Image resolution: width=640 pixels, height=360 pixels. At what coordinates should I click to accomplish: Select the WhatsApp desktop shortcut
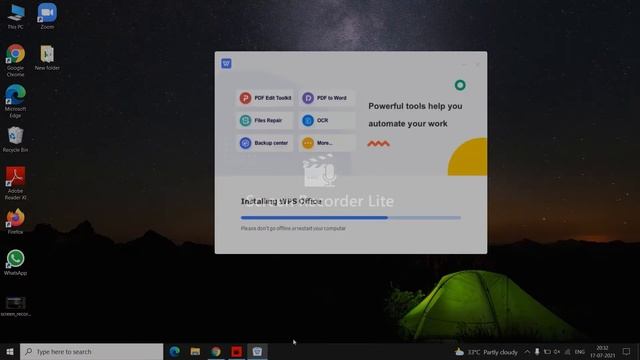[x=16, y=262]
